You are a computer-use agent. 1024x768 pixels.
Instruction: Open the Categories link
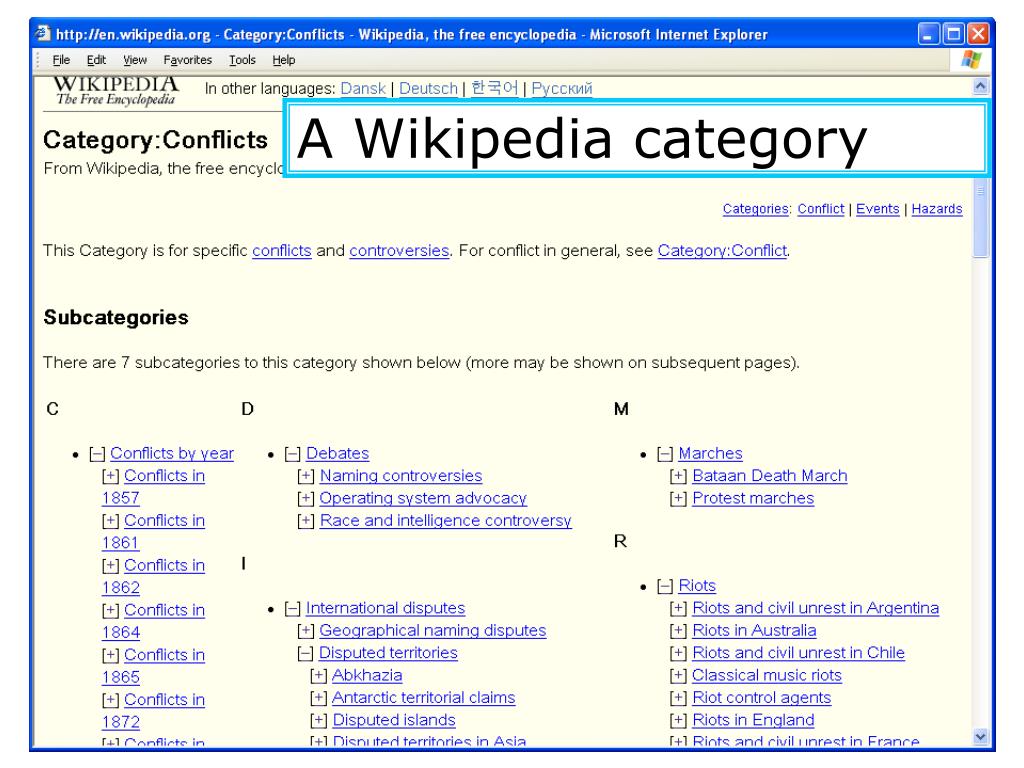click(x=756, y=209)
